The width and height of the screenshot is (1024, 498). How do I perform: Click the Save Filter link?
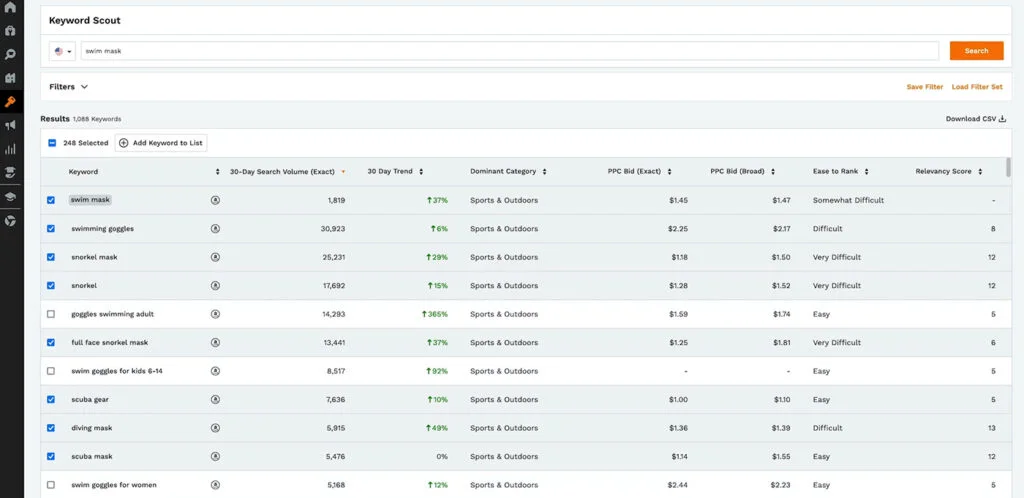coord(925,87)
